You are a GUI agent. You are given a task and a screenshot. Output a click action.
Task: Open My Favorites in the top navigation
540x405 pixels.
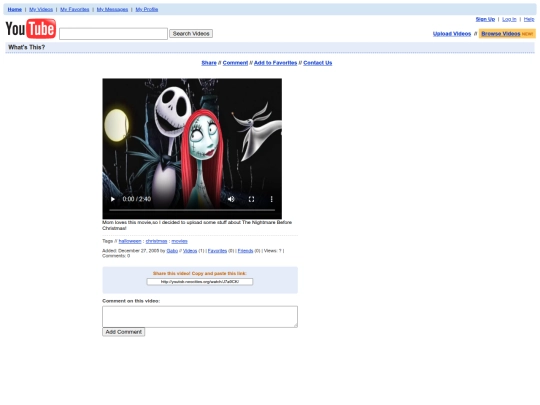click(75, 9)
